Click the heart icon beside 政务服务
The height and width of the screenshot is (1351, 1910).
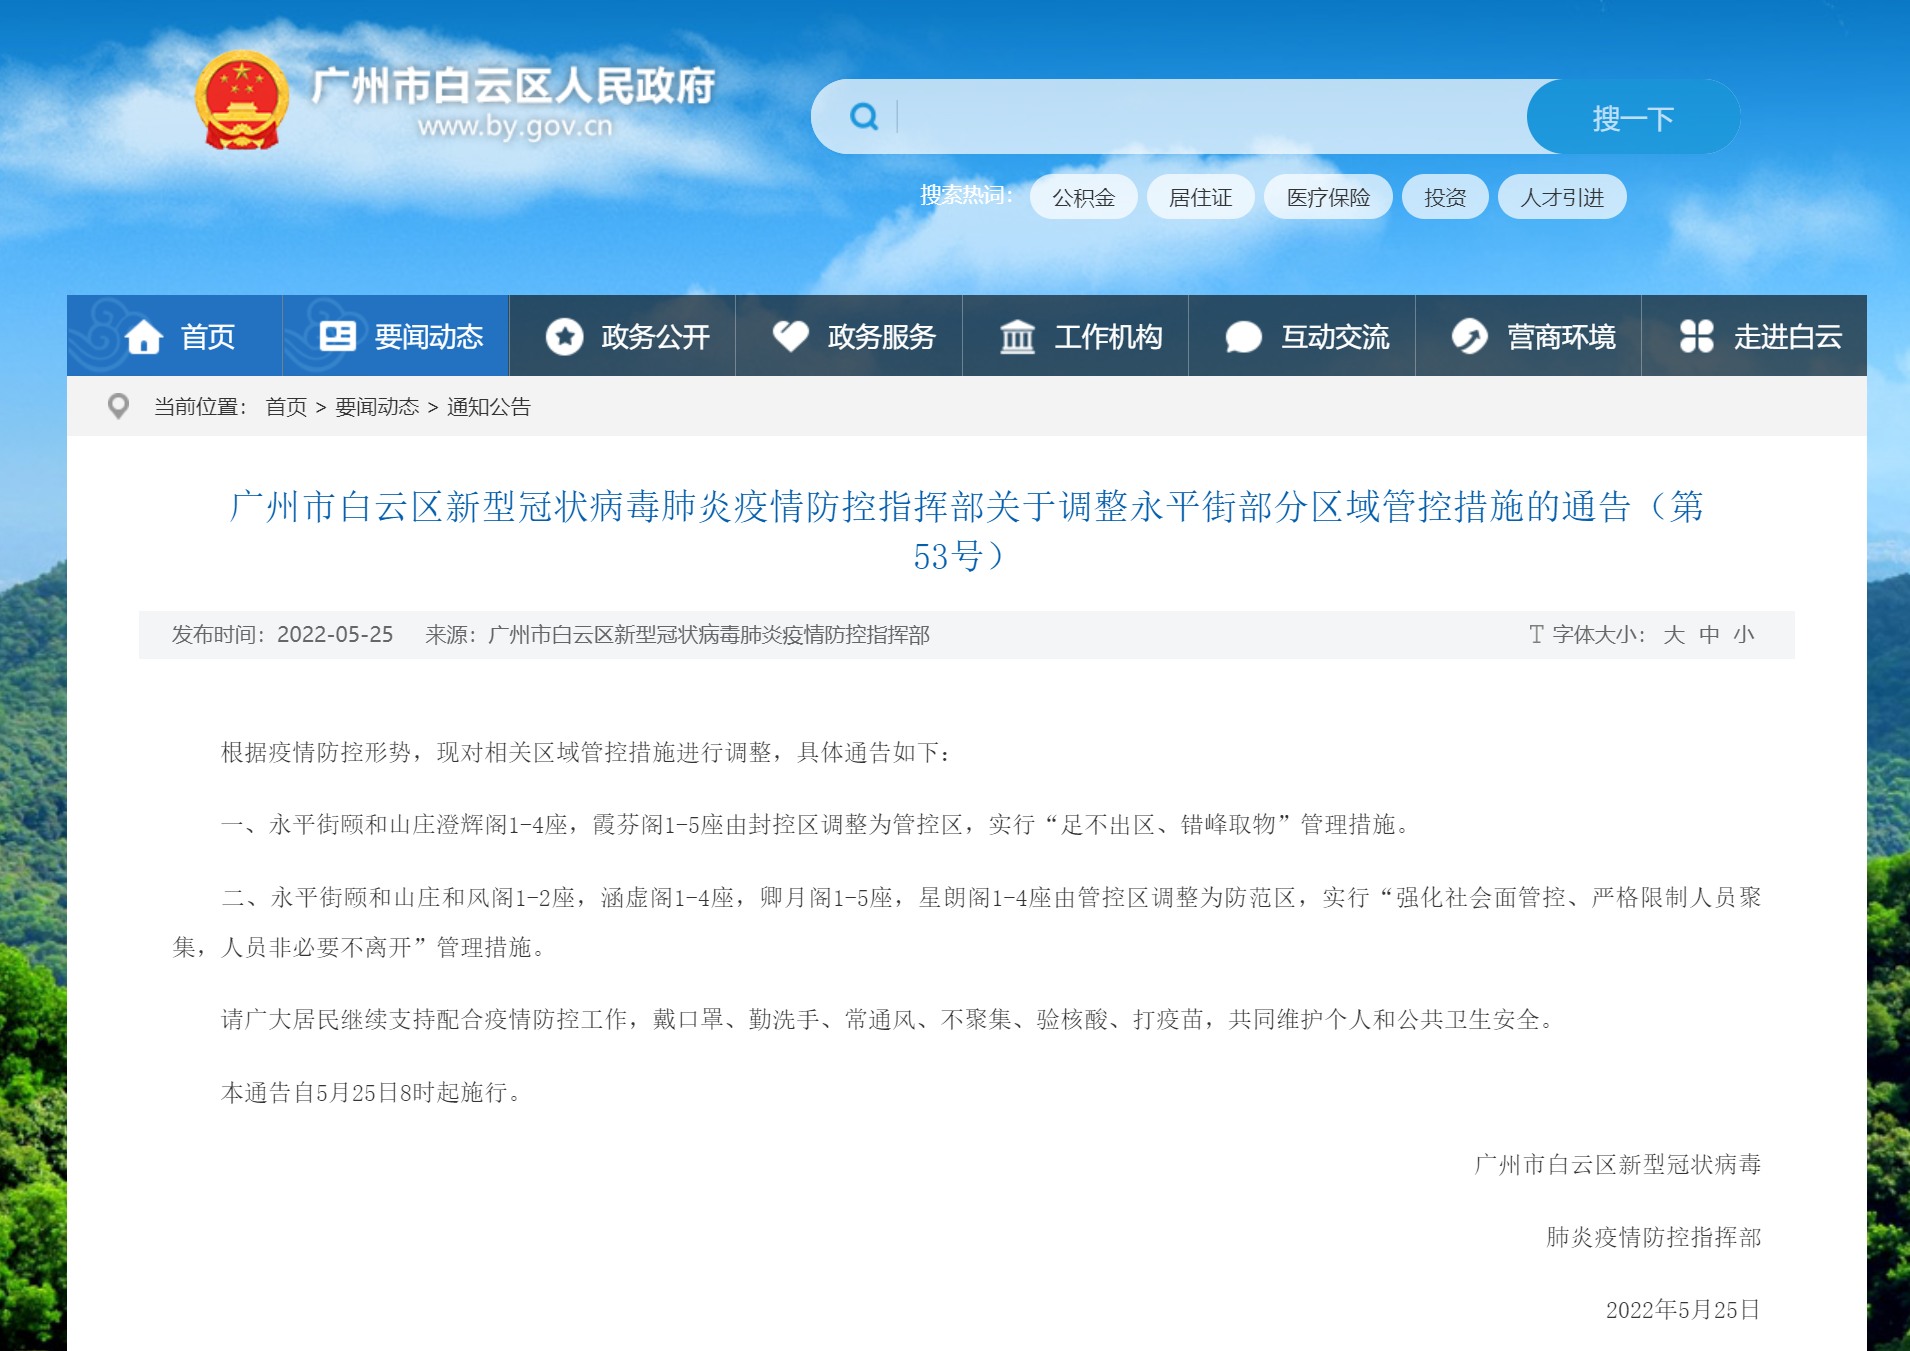(x=790, y=336)
